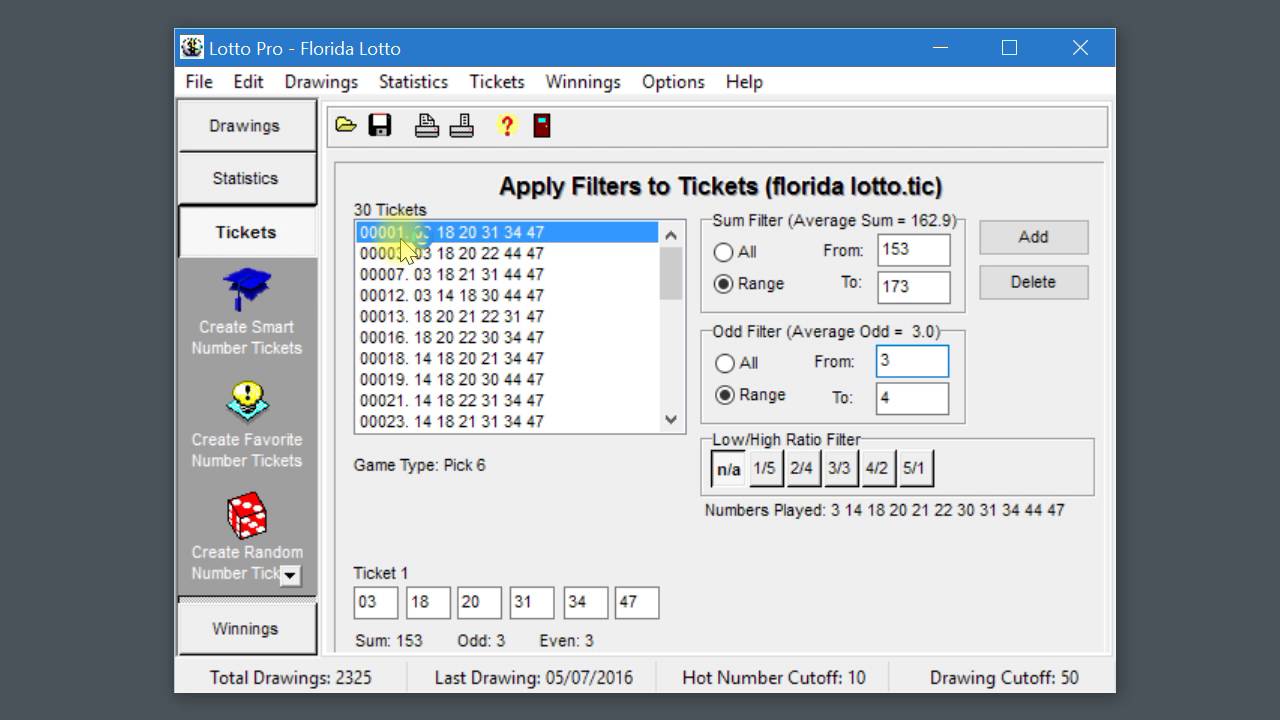Click the Ticket 1 field containing 03
1280x720 pixels.
pyautogui.click(x=376, y=602)
